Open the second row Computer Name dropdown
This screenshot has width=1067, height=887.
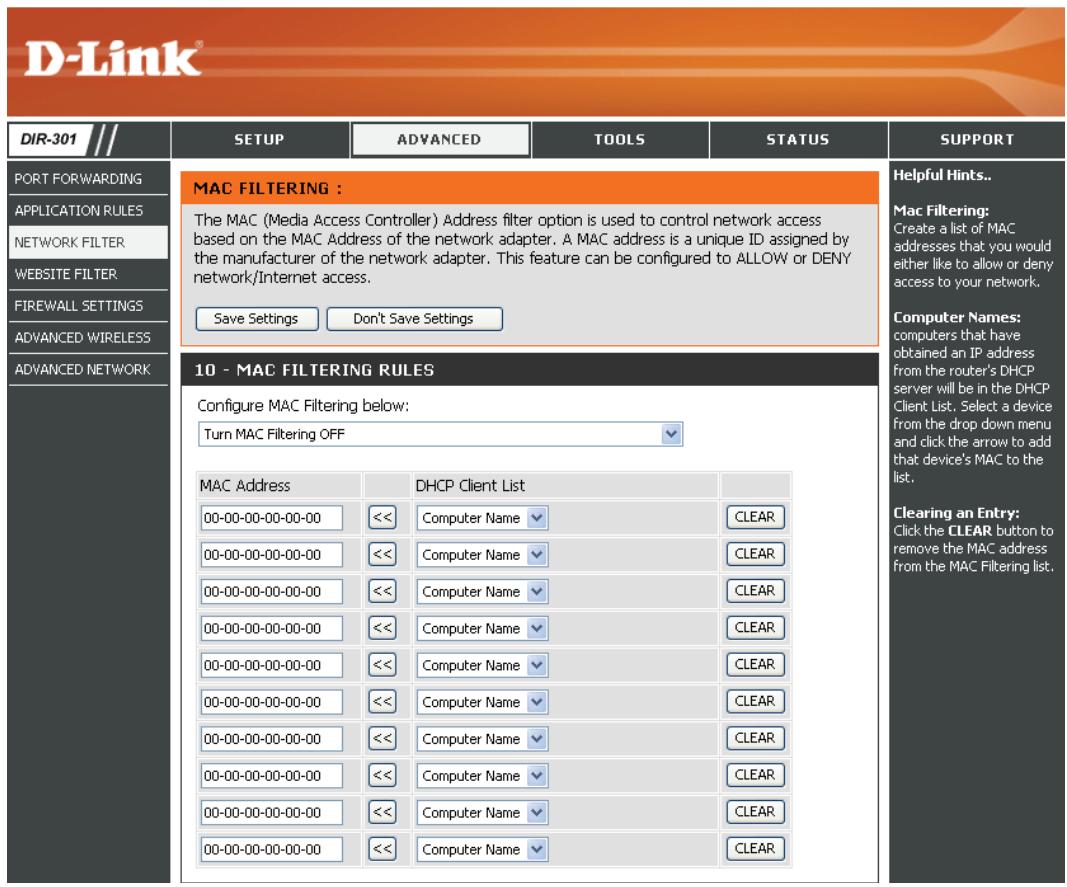tap(482, 555)
